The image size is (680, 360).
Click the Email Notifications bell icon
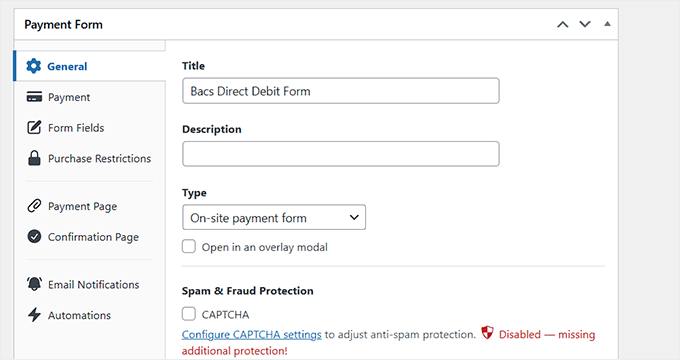(x=34, y=284)
